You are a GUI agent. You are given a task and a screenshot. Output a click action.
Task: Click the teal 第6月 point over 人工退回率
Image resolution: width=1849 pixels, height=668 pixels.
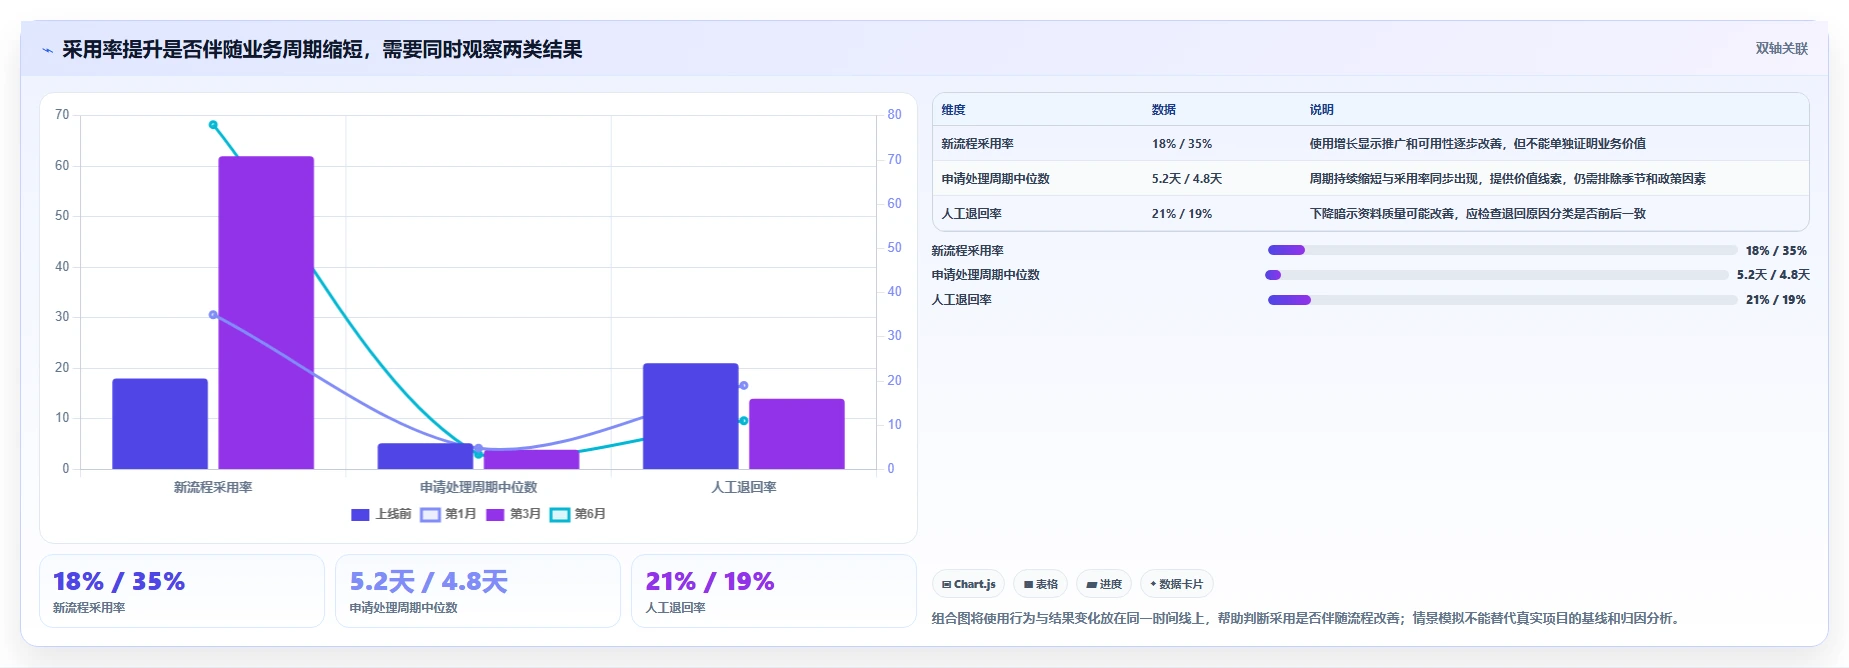pos(743,421)
